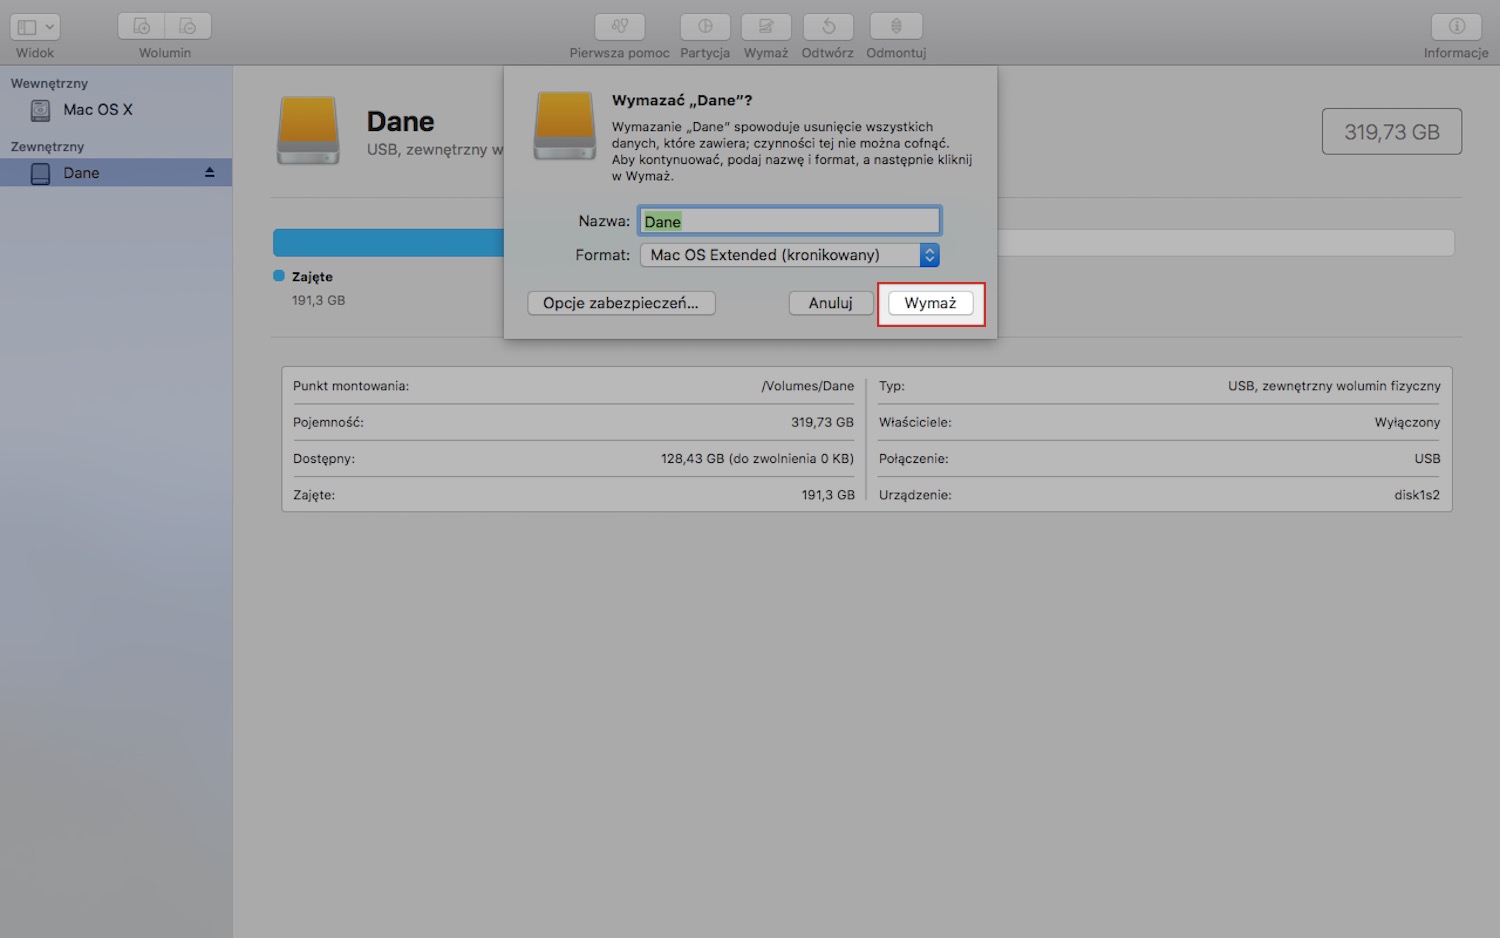Click the Nazwa text field

tap(789, 220)
